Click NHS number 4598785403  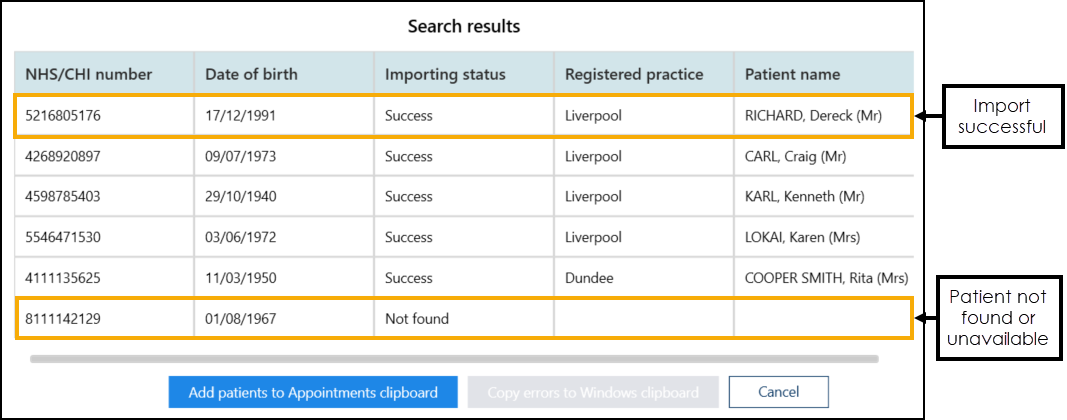pyautogui.click(x=63, y=197)
